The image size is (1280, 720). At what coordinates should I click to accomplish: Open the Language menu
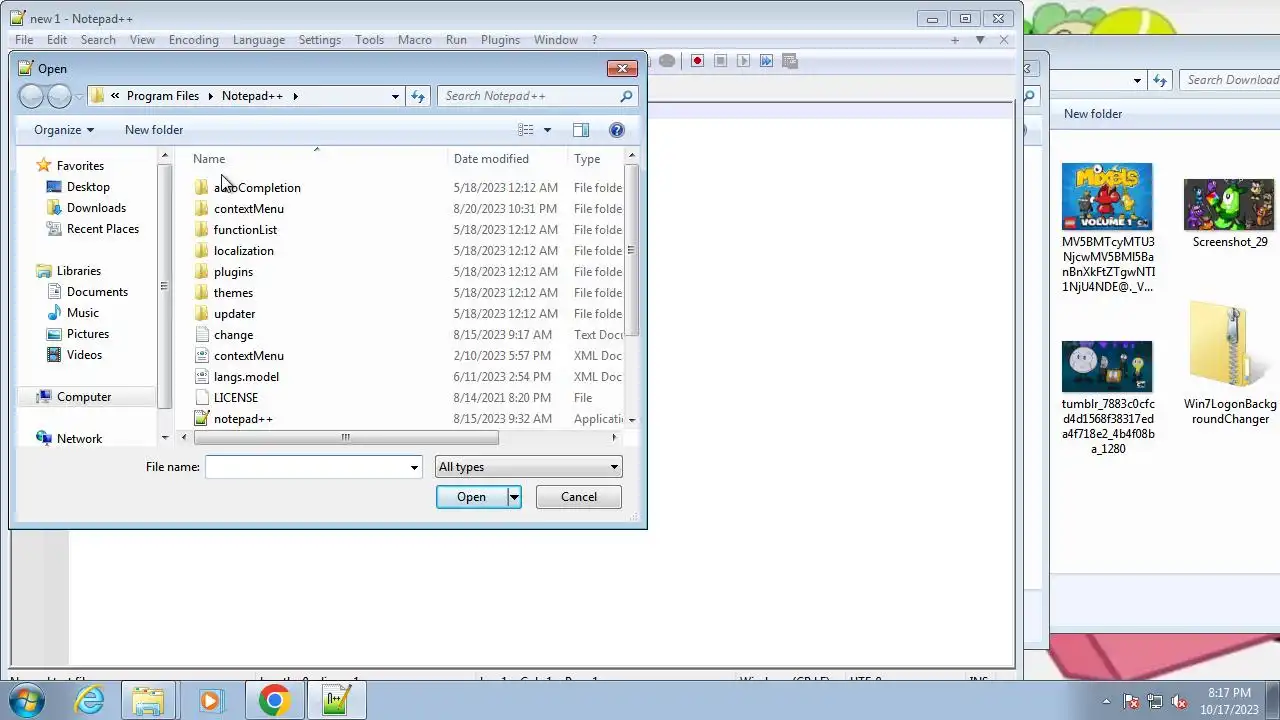259,40
